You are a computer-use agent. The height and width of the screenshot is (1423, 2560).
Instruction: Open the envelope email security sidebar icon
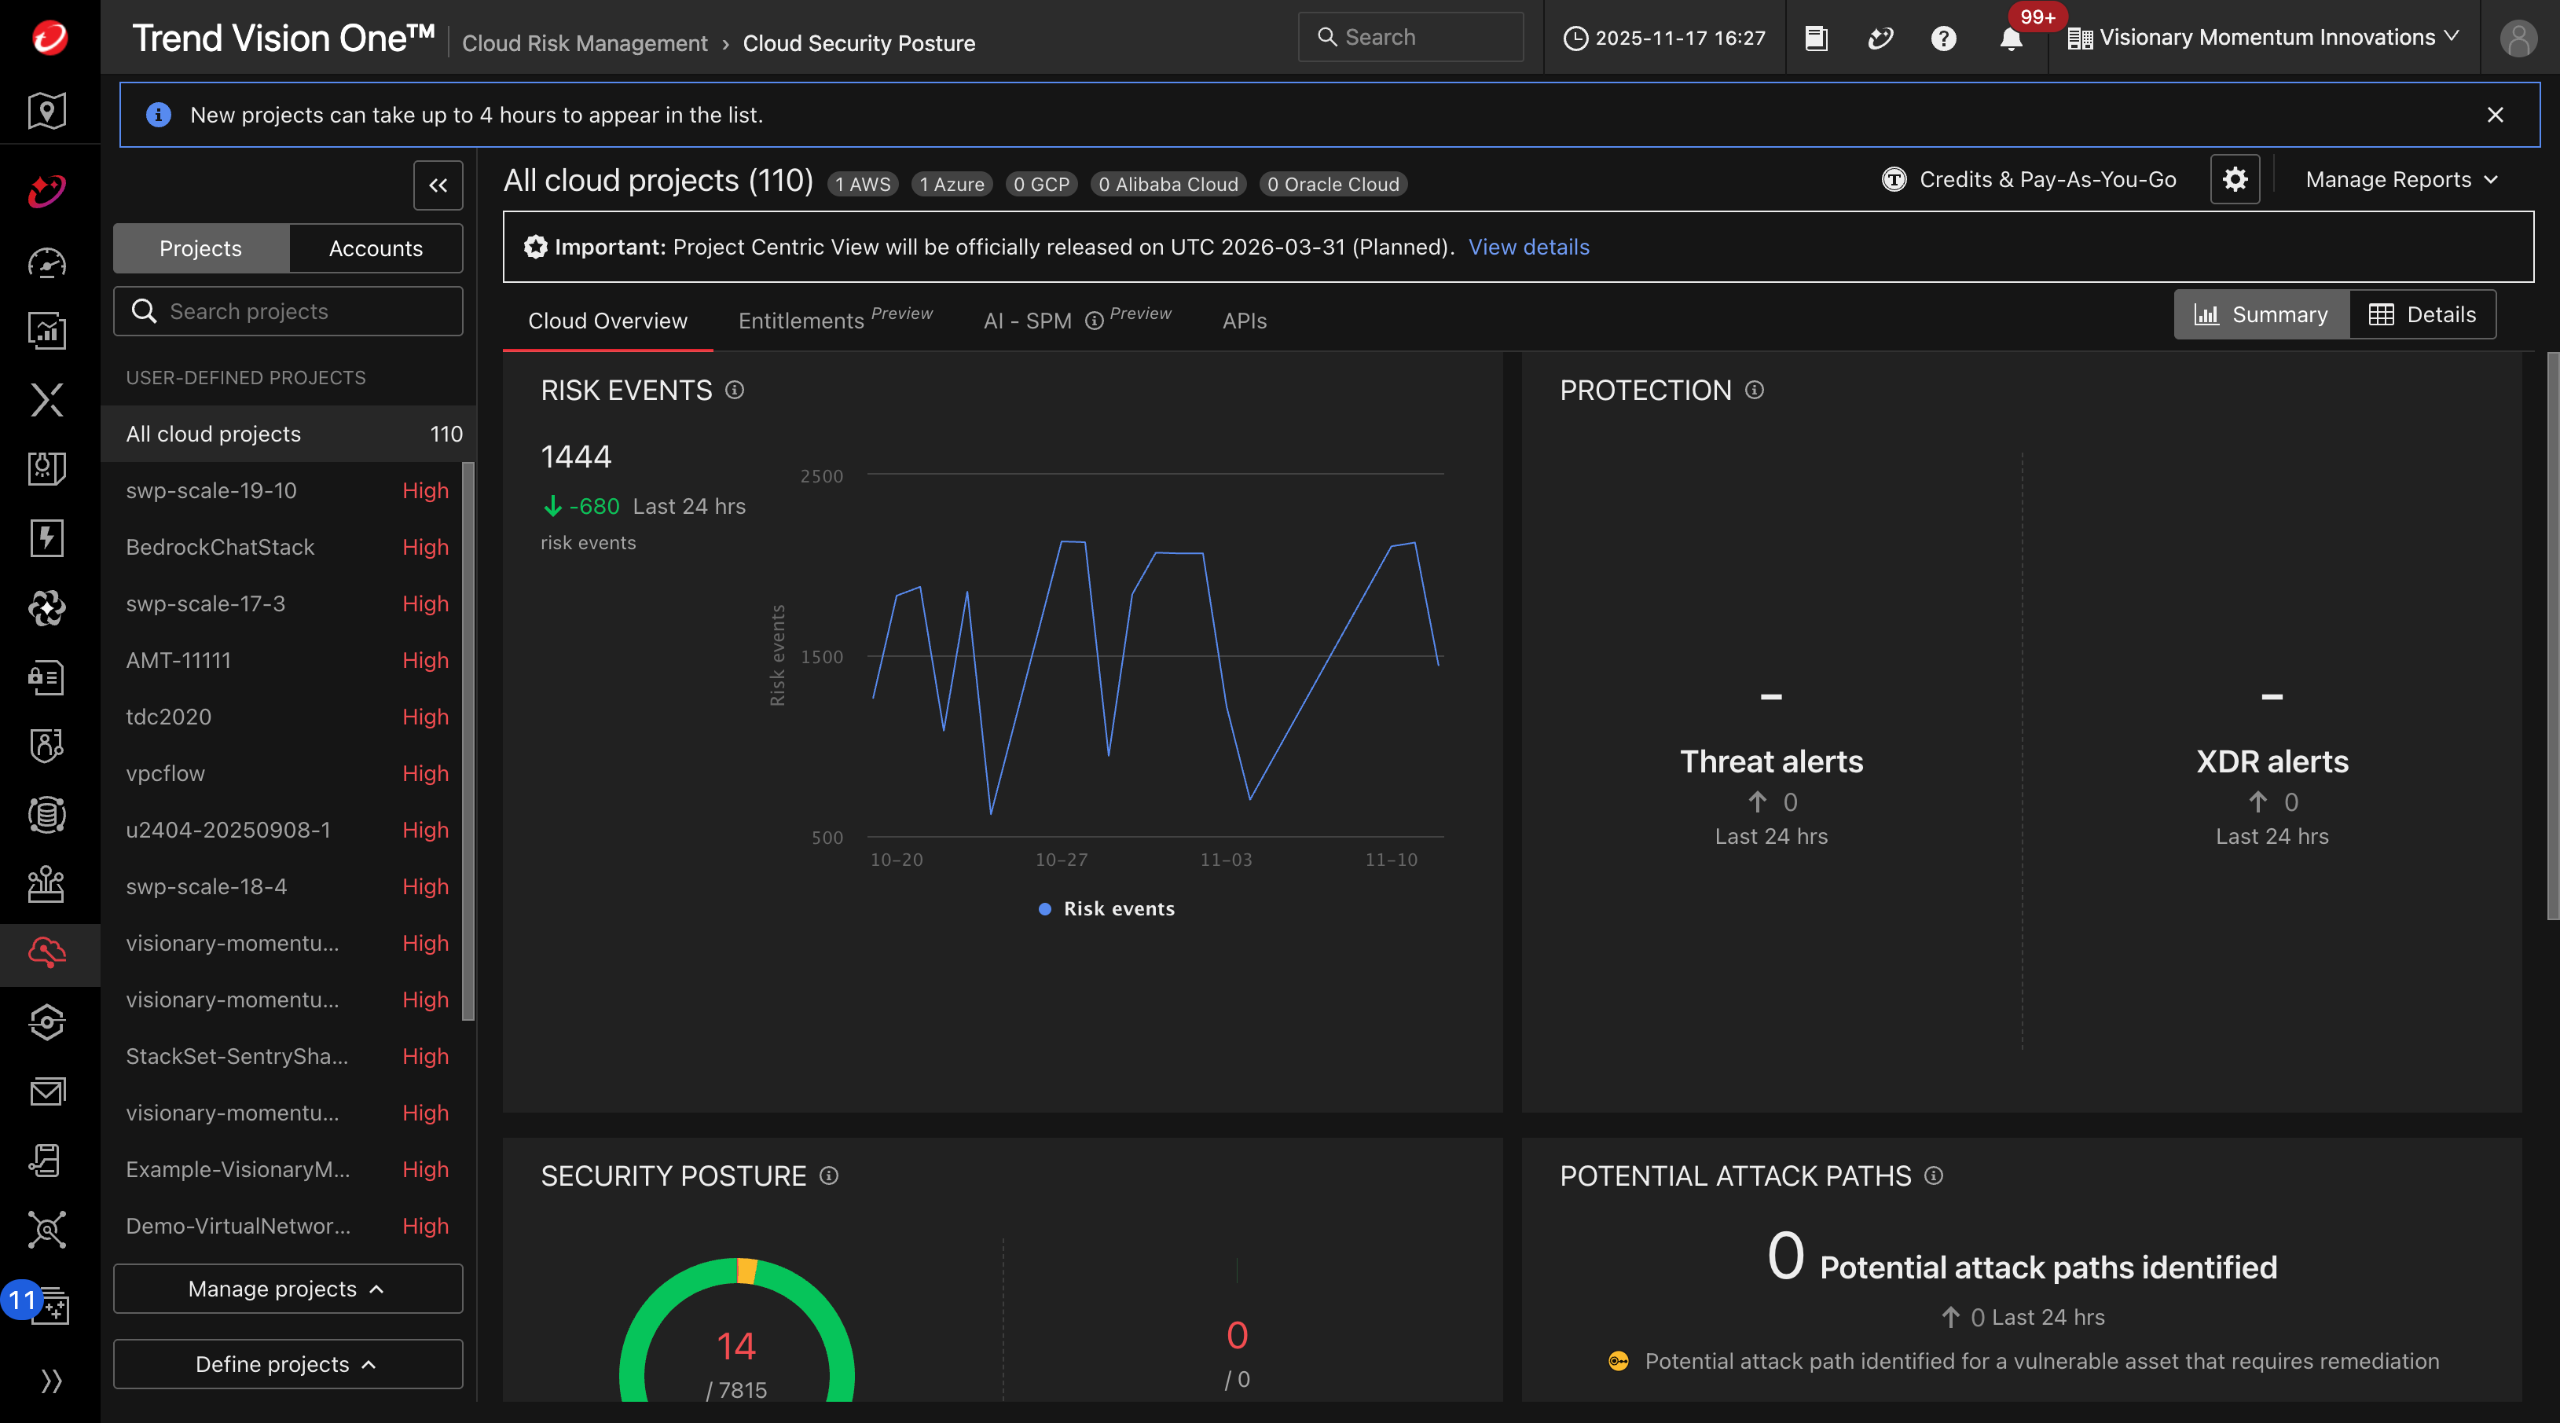(x=47, y=1091)
